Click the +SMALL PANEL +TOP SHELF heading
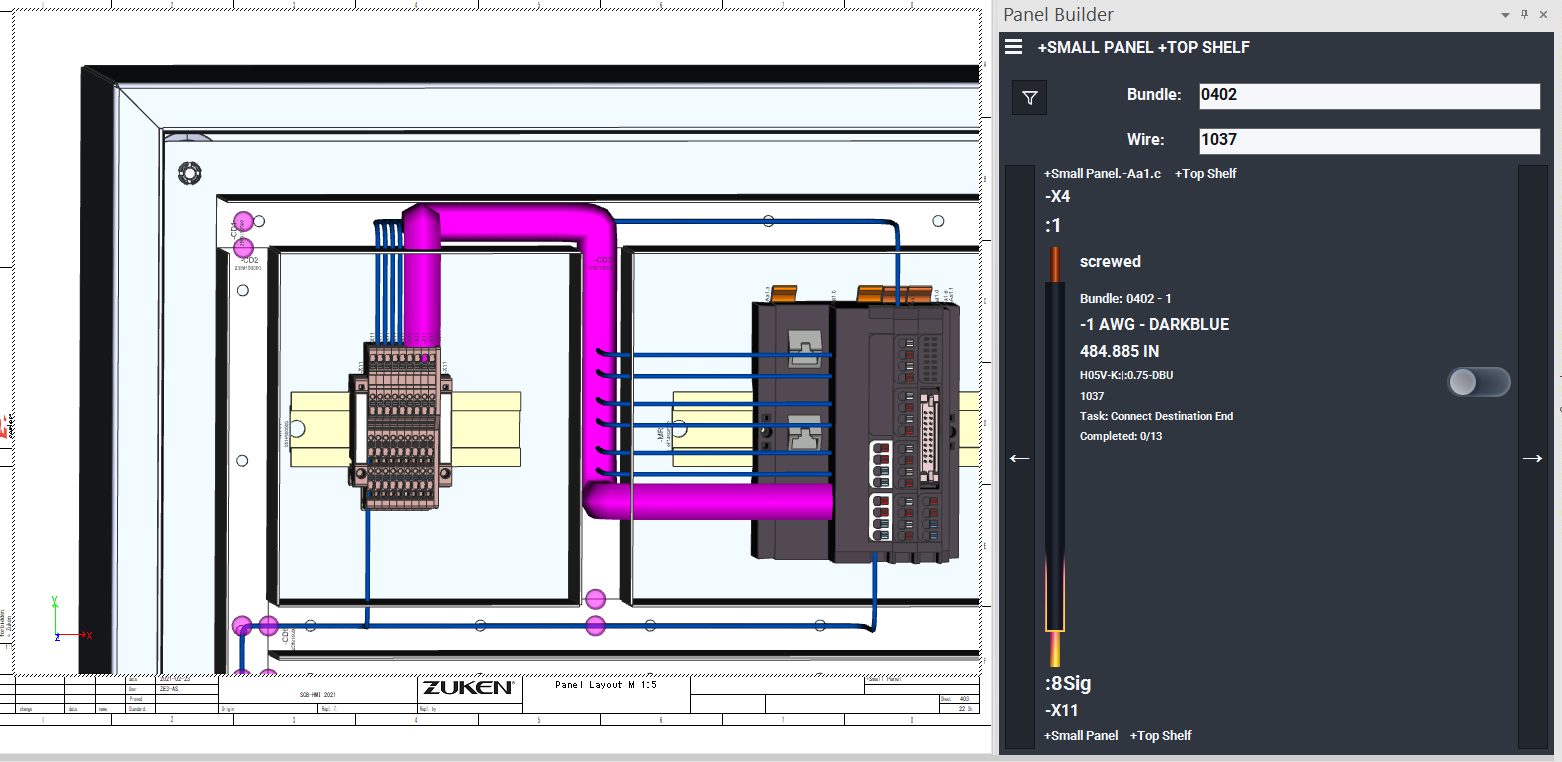The image size is (1562, 762). click(1143, 47)
